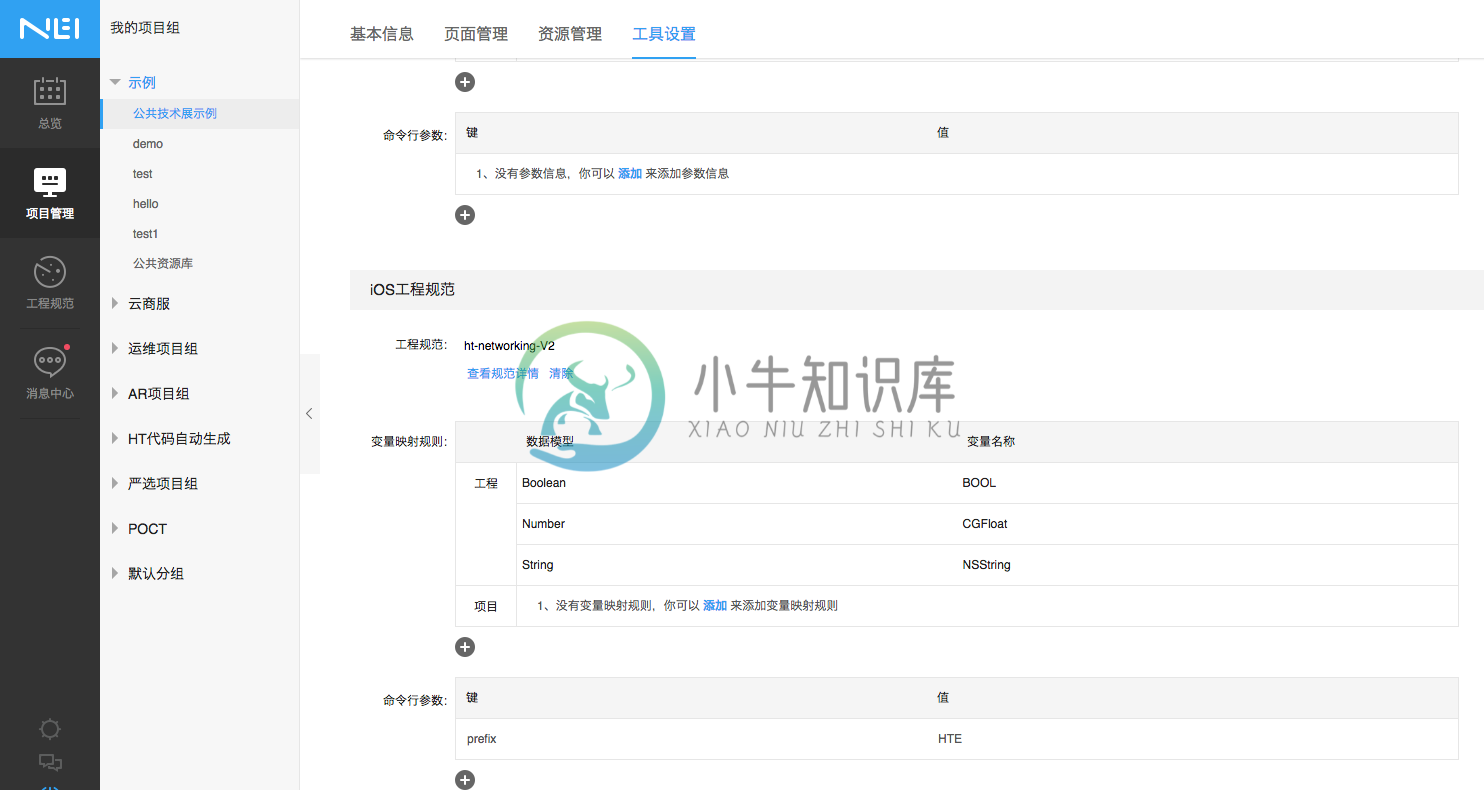Expand the HT代码自动生成 group
This screenshot has height=790, width=1484.
(115, 439)
